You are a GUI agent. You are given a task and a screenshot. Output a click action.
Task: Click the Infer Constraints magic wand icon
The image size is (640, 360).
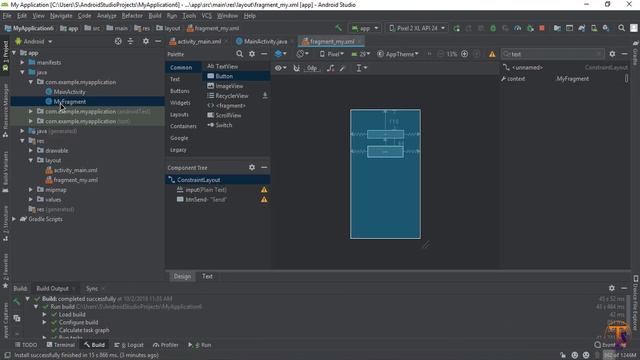coord(343,68)
